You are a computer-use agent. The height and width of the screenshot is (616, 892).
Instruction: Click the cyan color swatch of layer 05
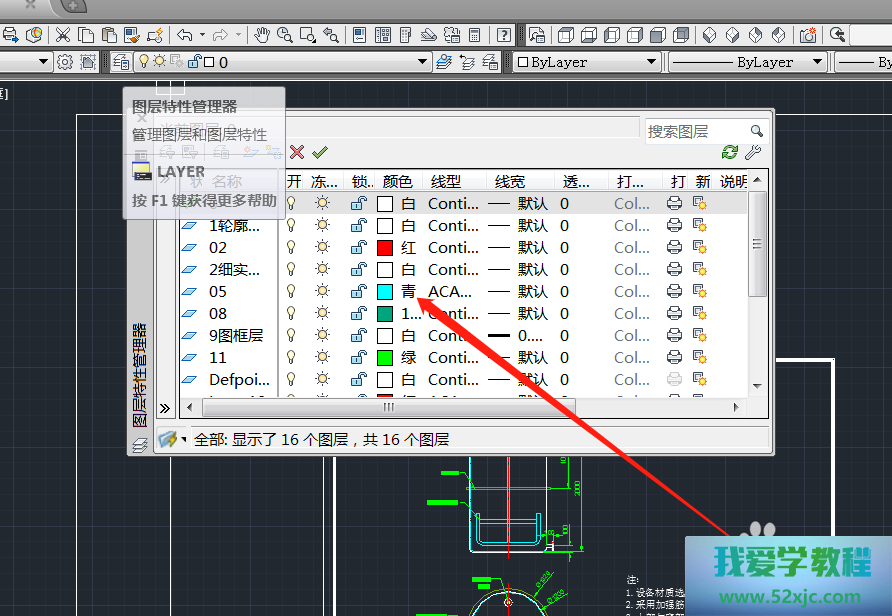click(x=385, y=292)
